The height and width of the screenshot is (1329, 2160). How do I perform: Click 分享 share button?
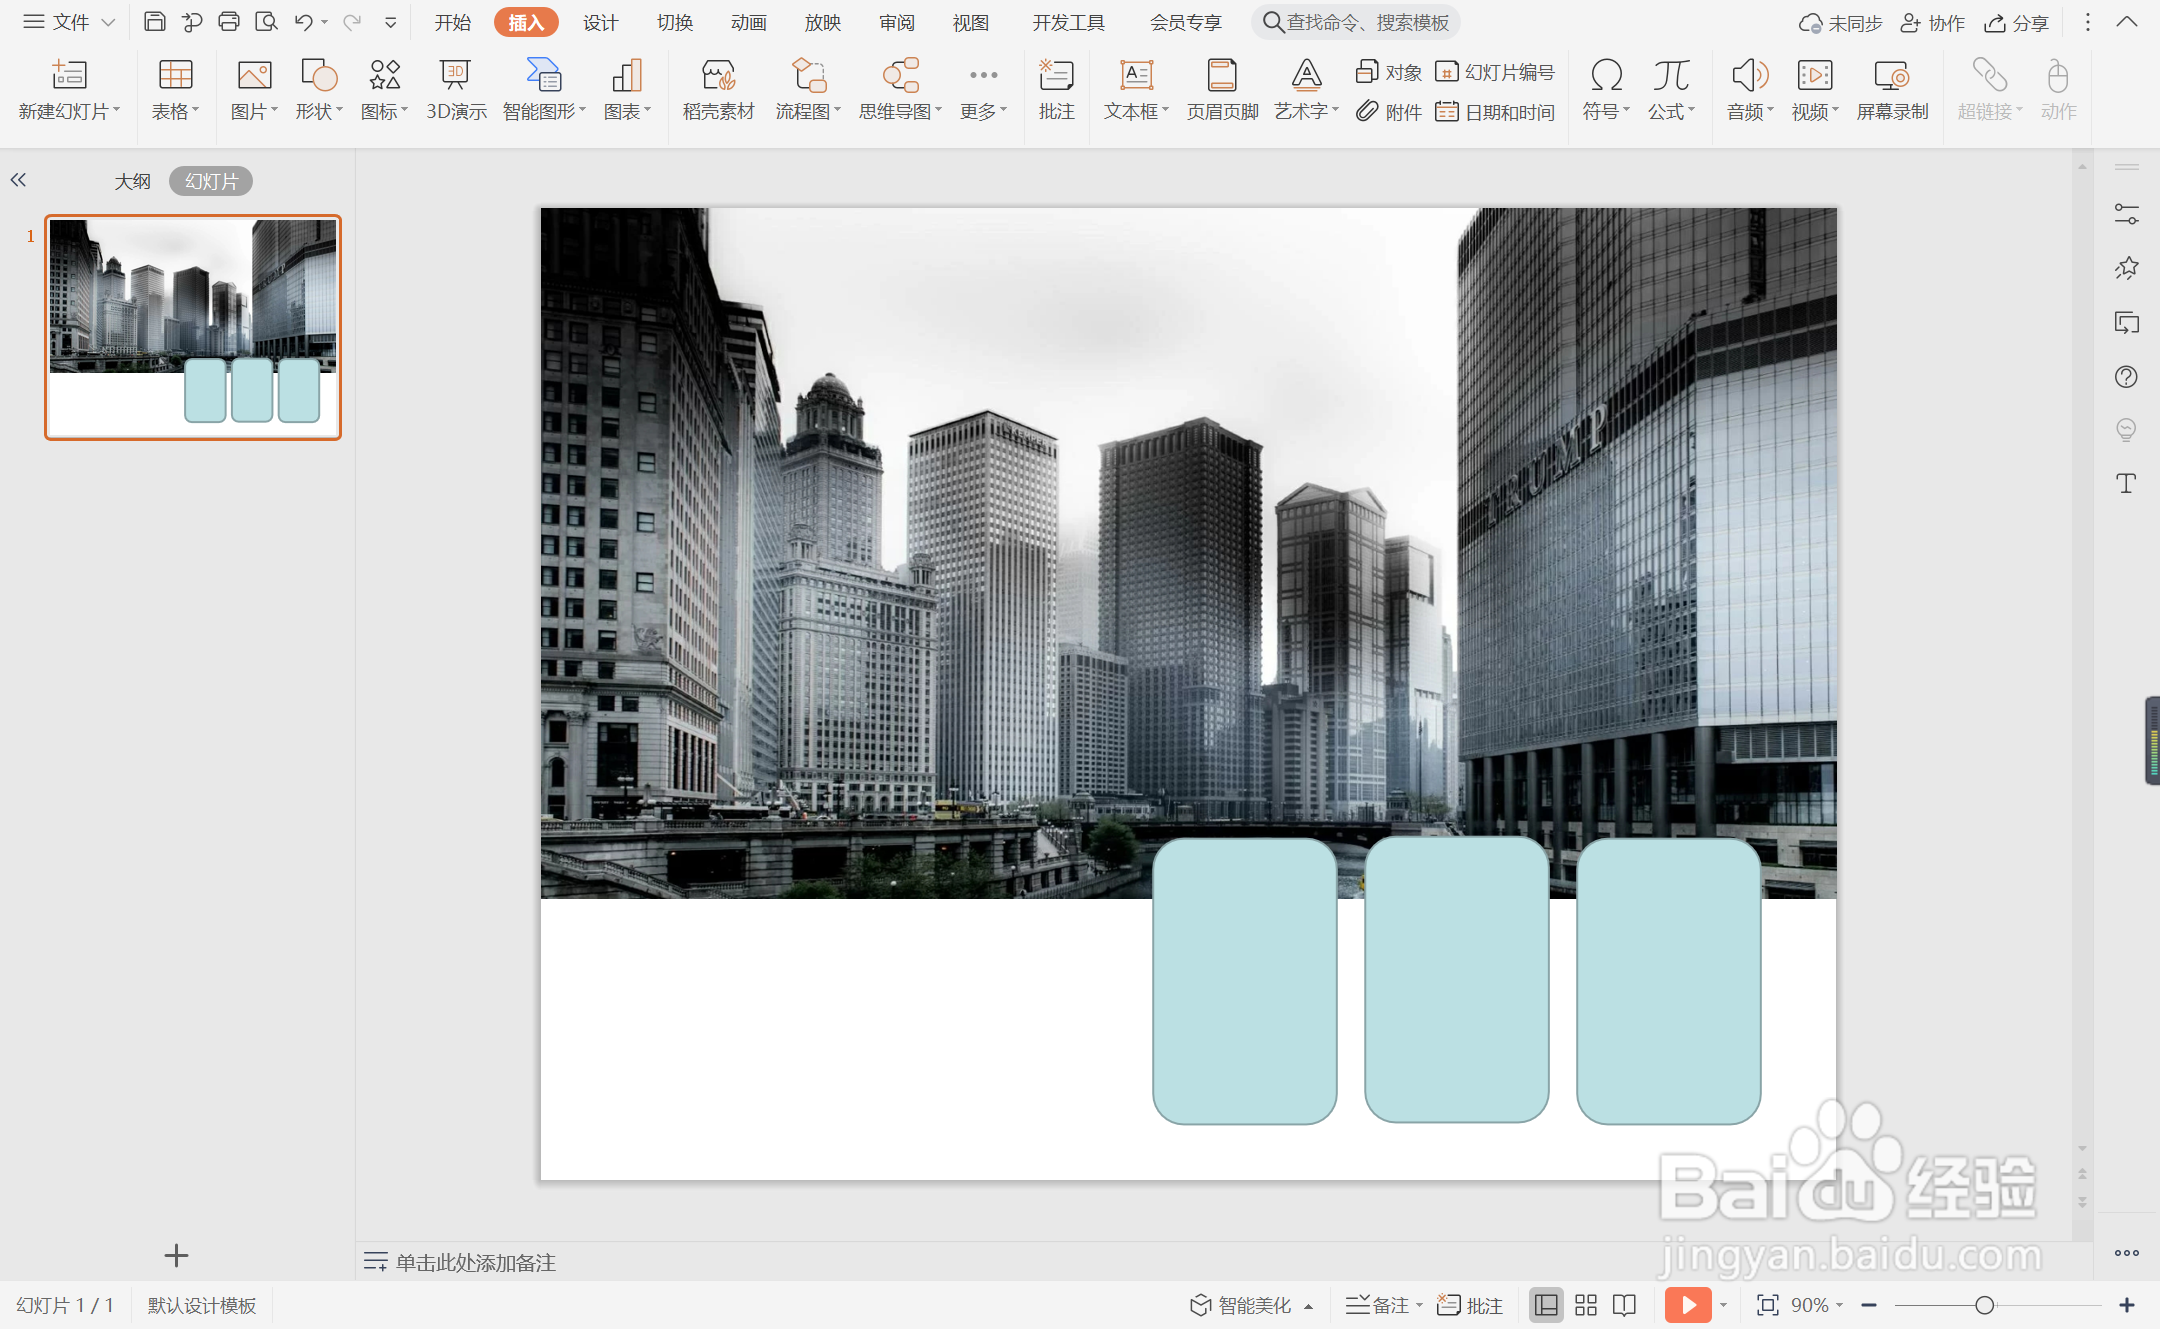[x=2017, y=23]
